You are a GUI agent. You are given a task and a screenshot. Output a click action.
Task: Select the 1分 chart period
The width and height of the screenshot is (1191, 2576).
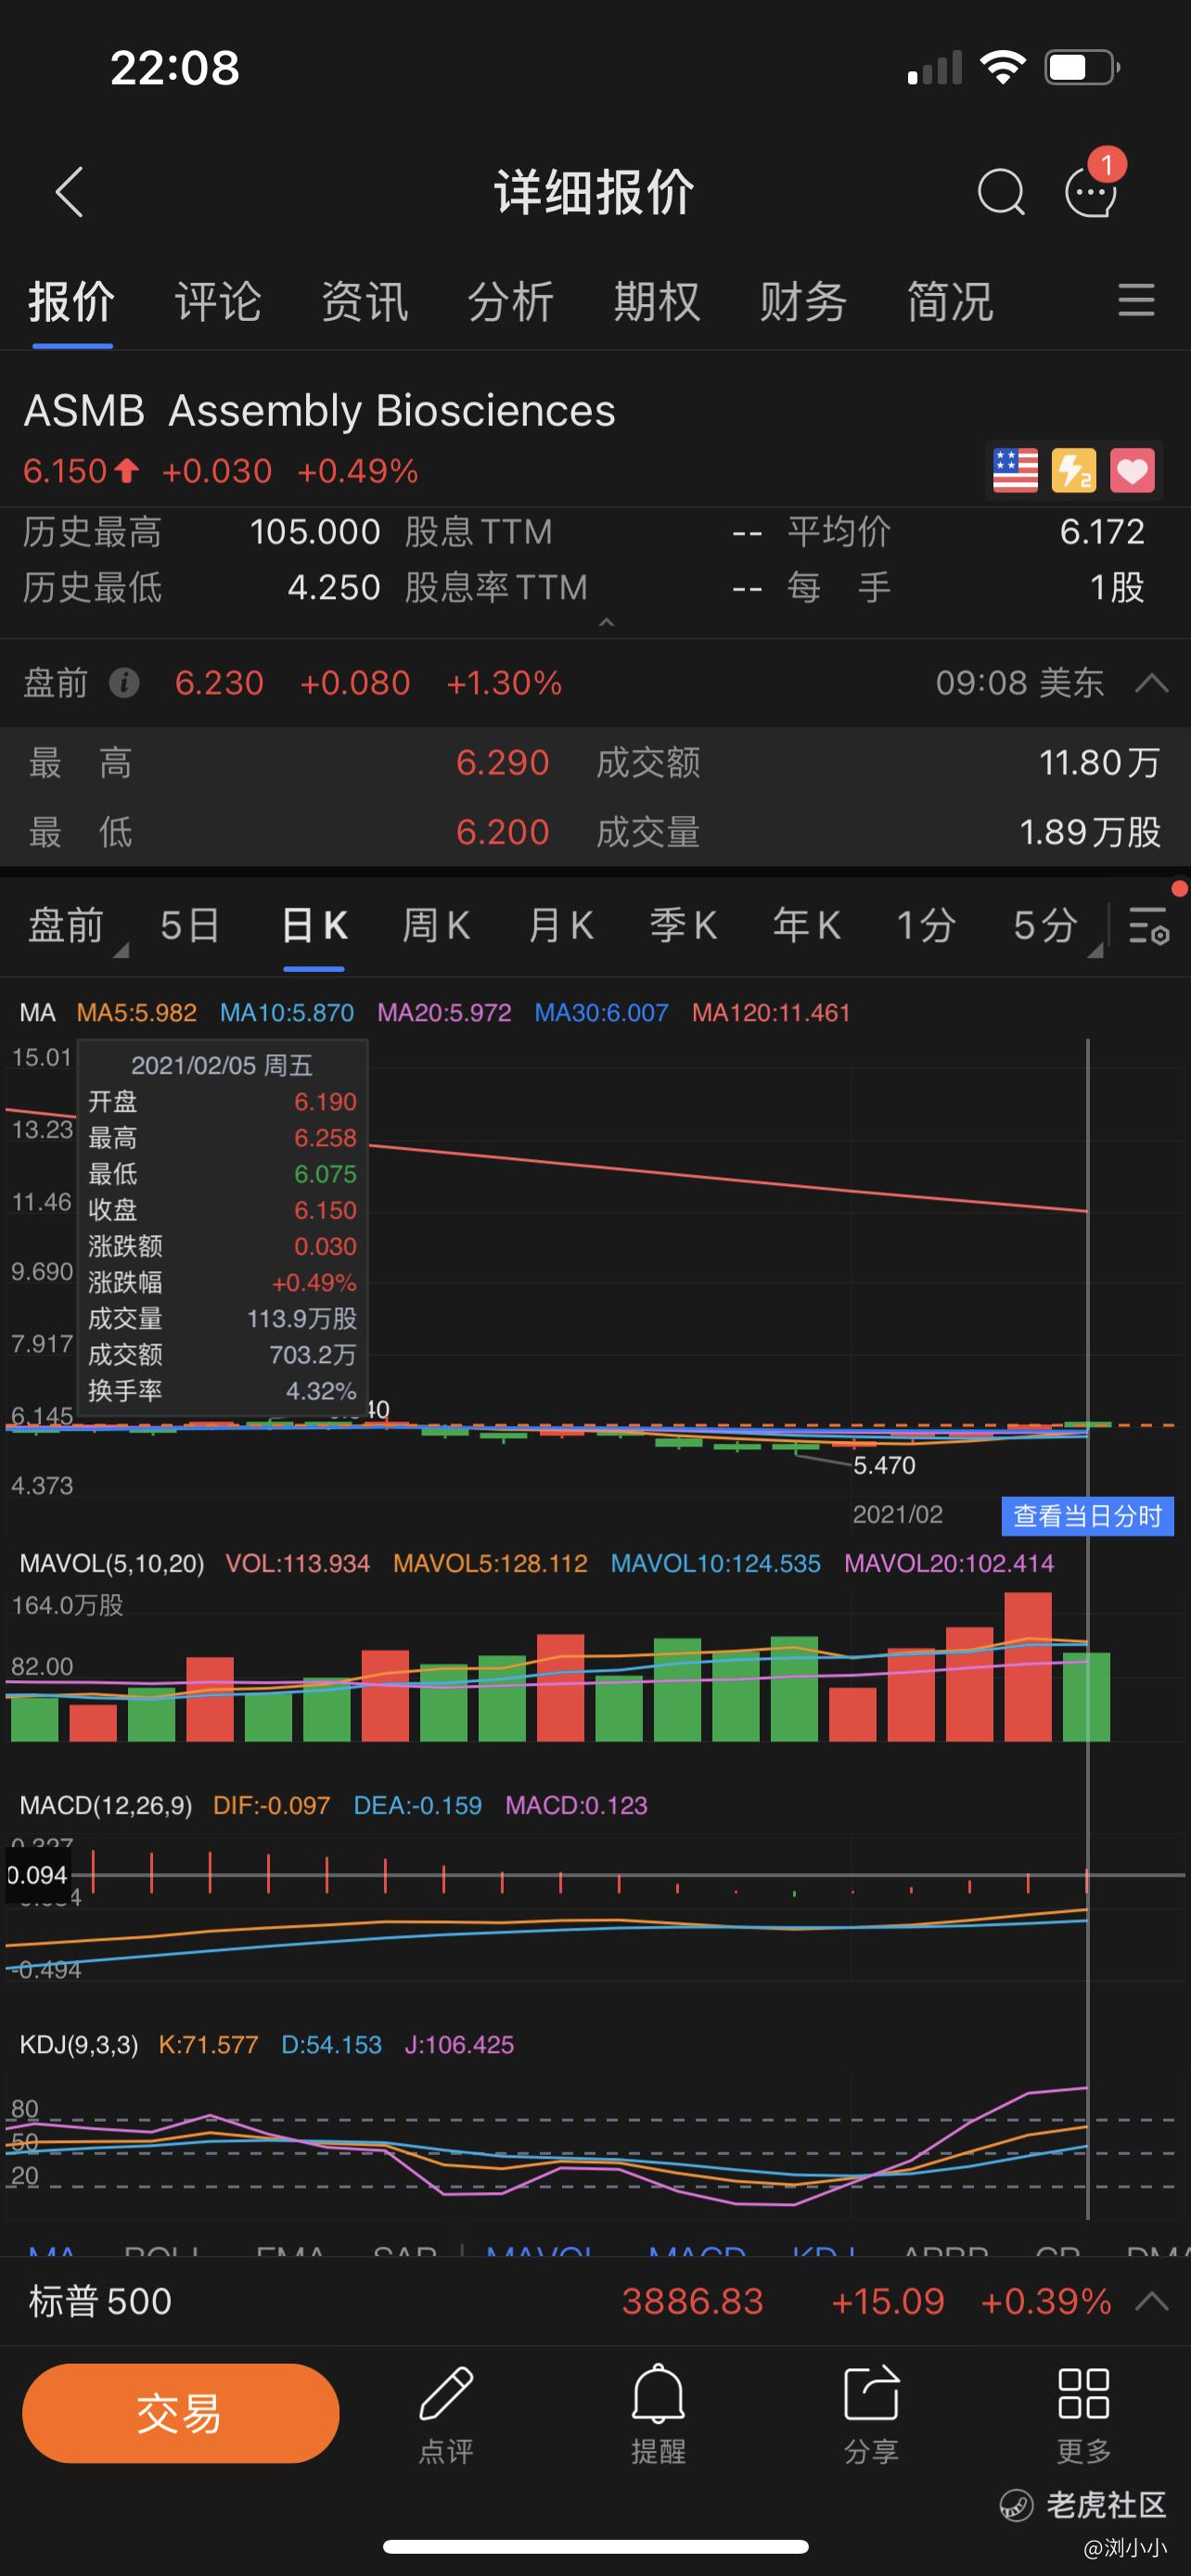tap(926, 925)
